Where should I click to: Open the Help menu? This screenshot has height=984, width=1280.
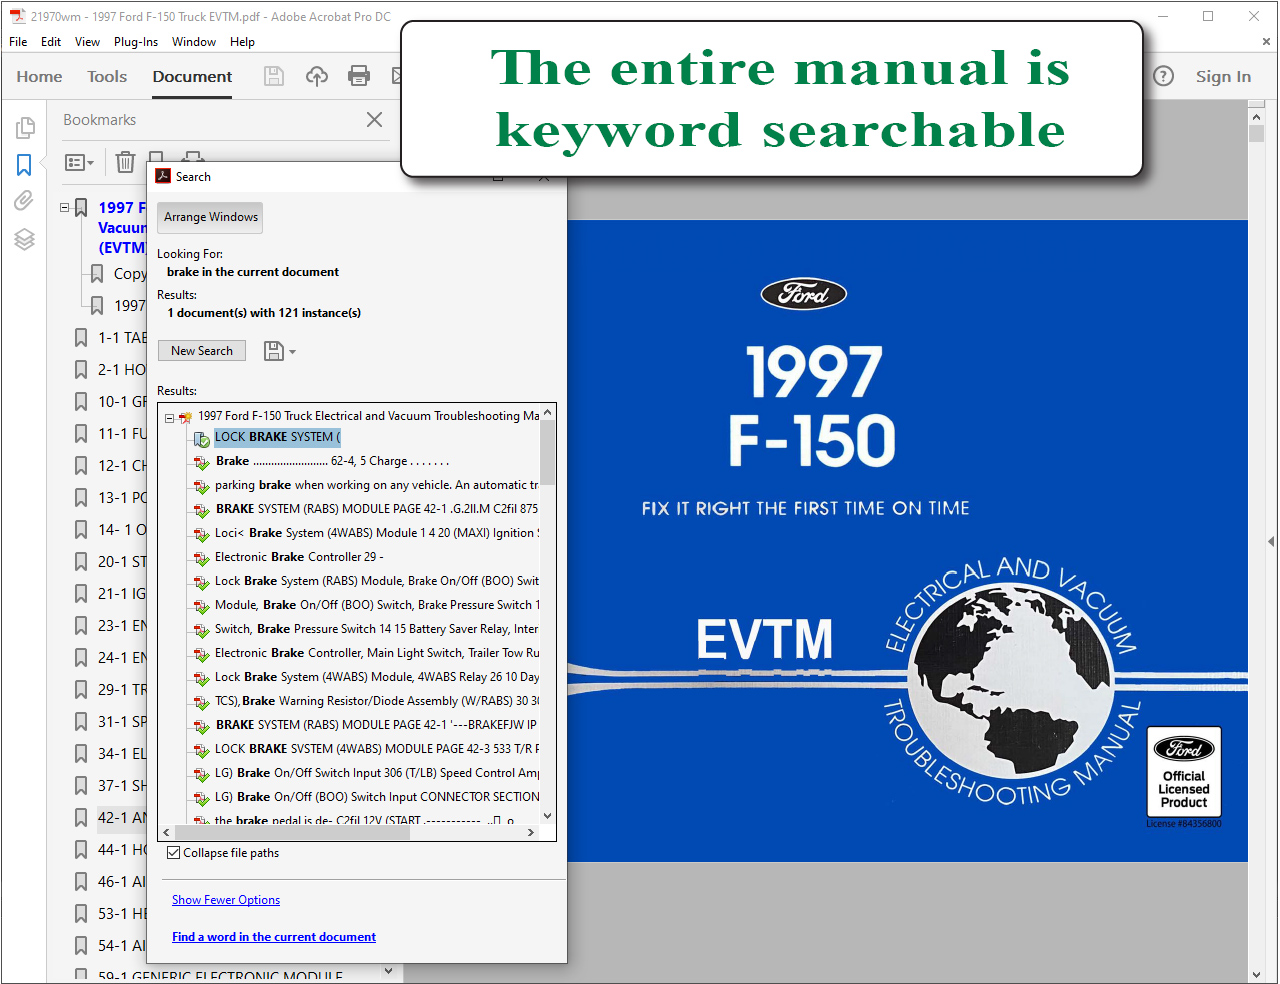coord(242,42)
